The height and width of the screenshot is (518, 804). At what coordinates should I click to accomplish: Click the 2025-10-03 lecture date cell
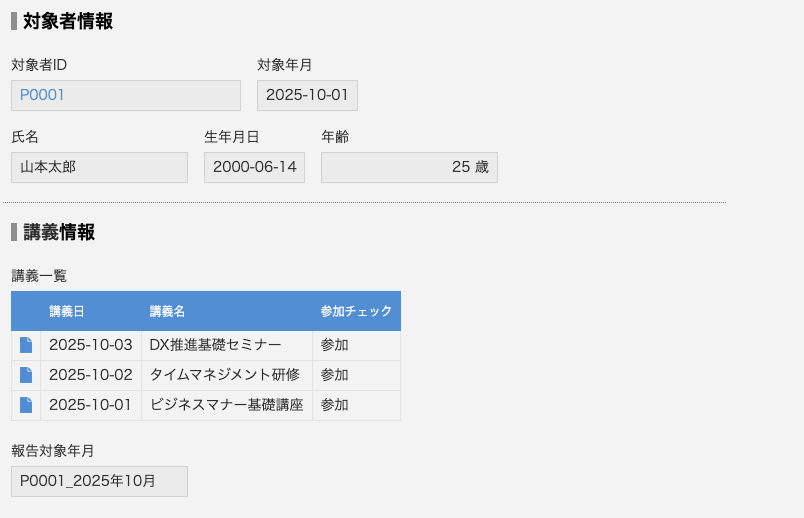[91, 345]
